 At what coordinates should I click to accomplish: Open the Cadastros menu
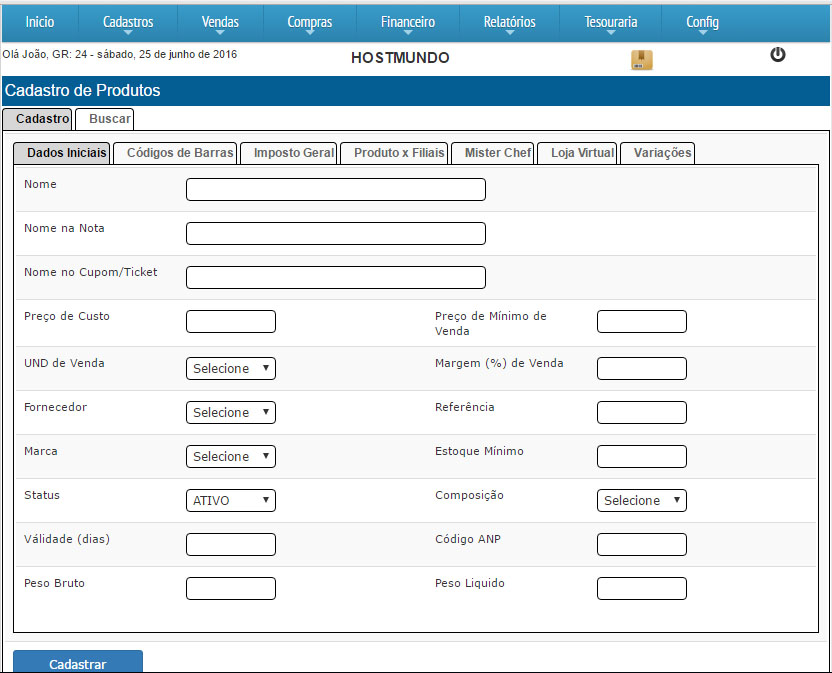coord(128,22)
